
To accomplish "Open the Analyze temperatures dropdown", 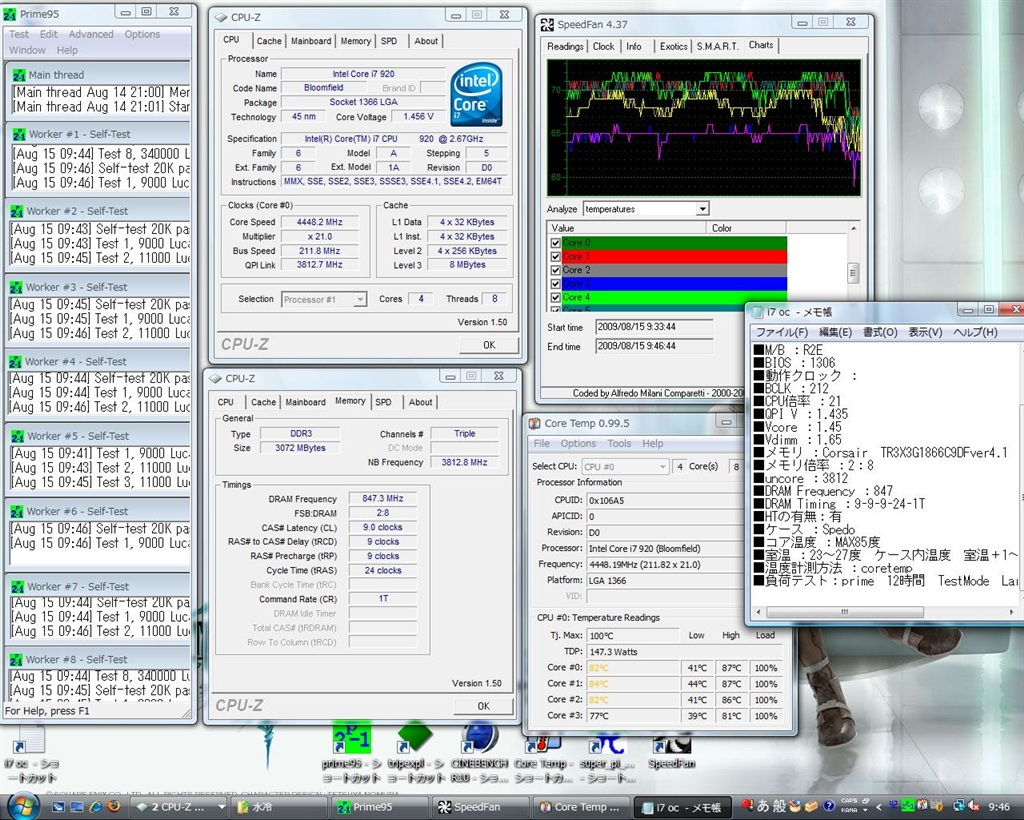I will (702, 209).
